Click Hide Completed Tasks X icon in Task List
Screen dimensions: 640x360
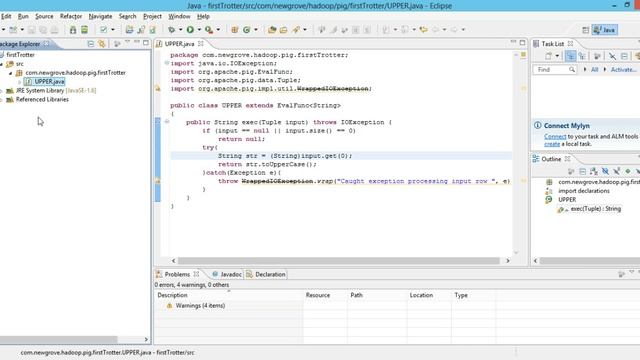(x=612, y=56)
